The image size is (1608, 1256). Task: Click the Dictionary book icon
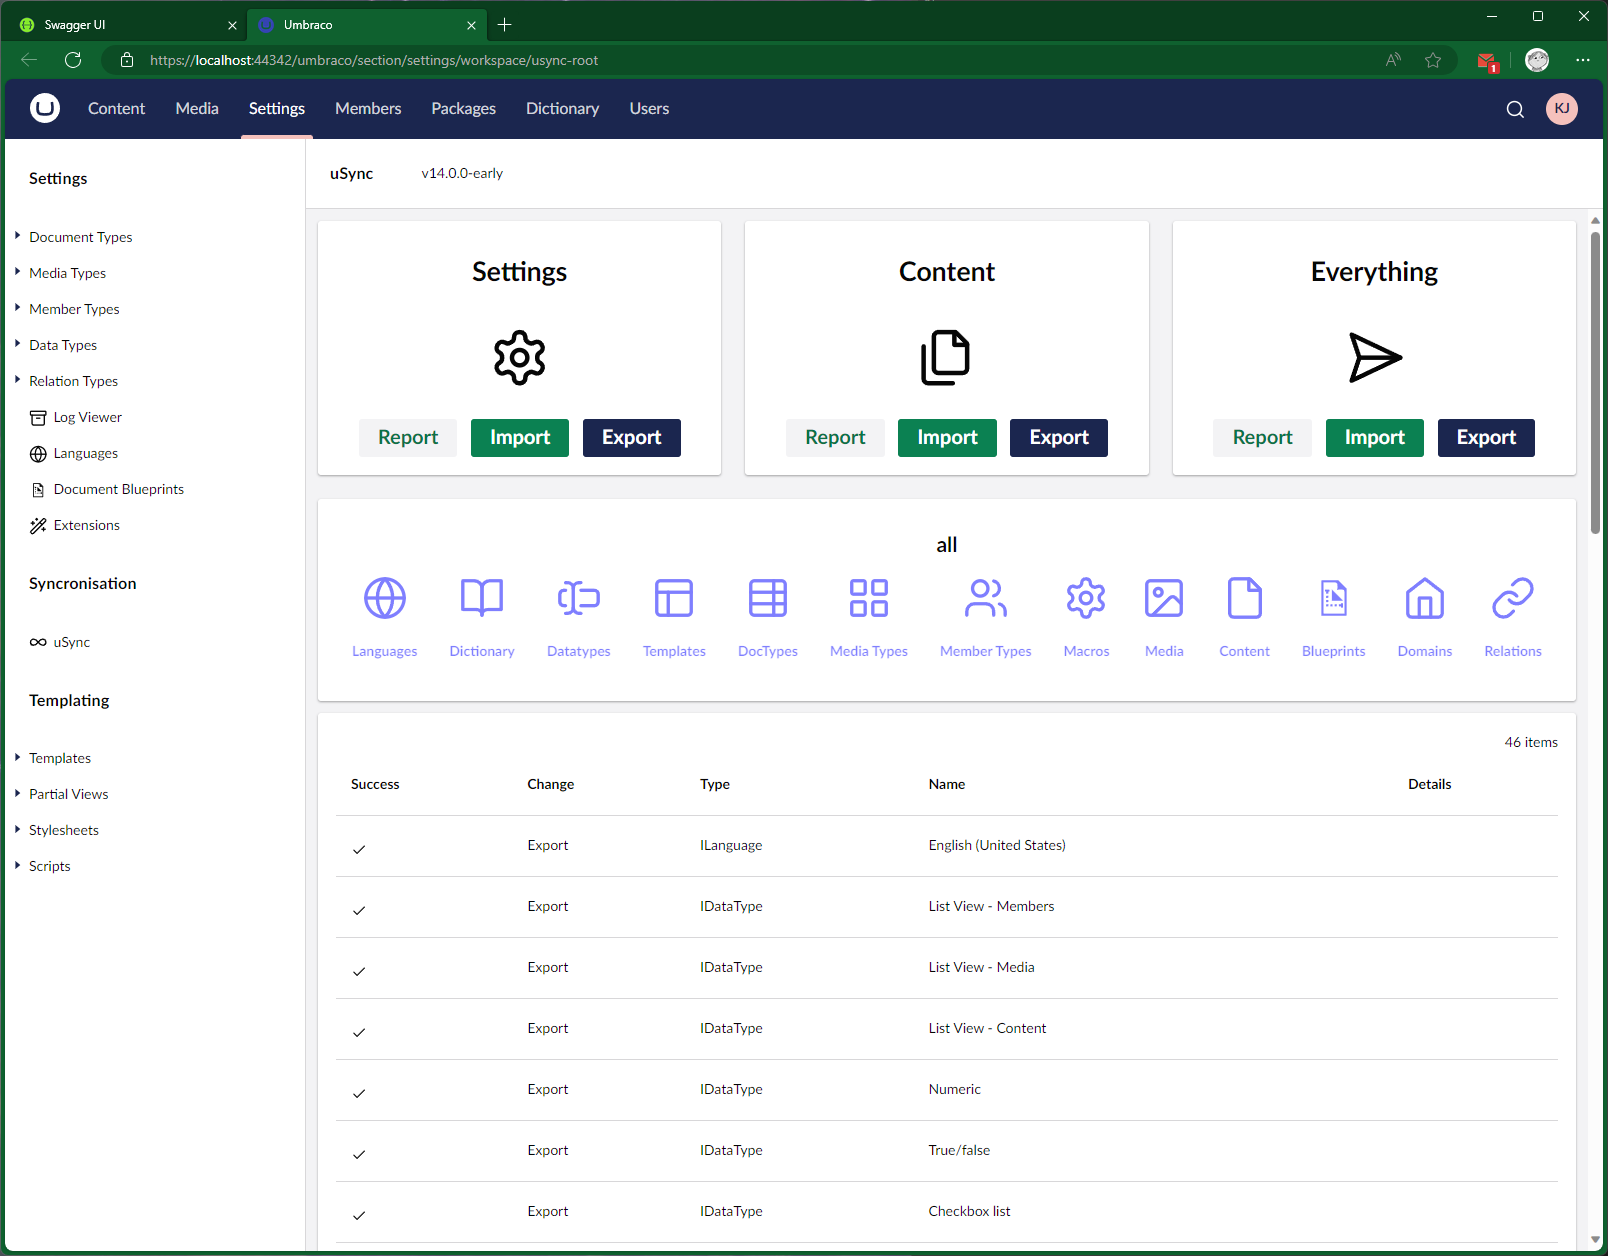point(482,598)
